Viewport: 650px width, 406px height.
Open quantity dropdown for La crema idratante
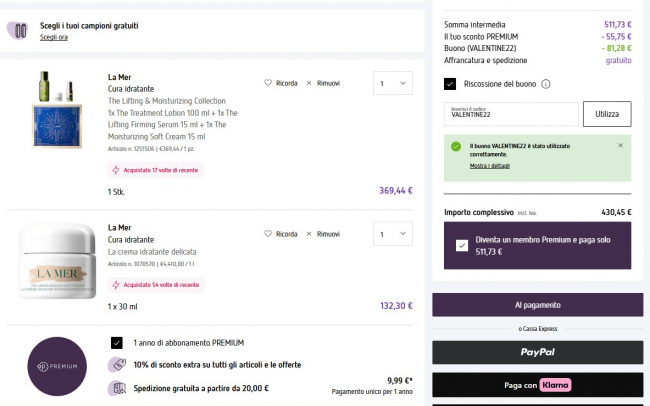(x=391, y=235)
